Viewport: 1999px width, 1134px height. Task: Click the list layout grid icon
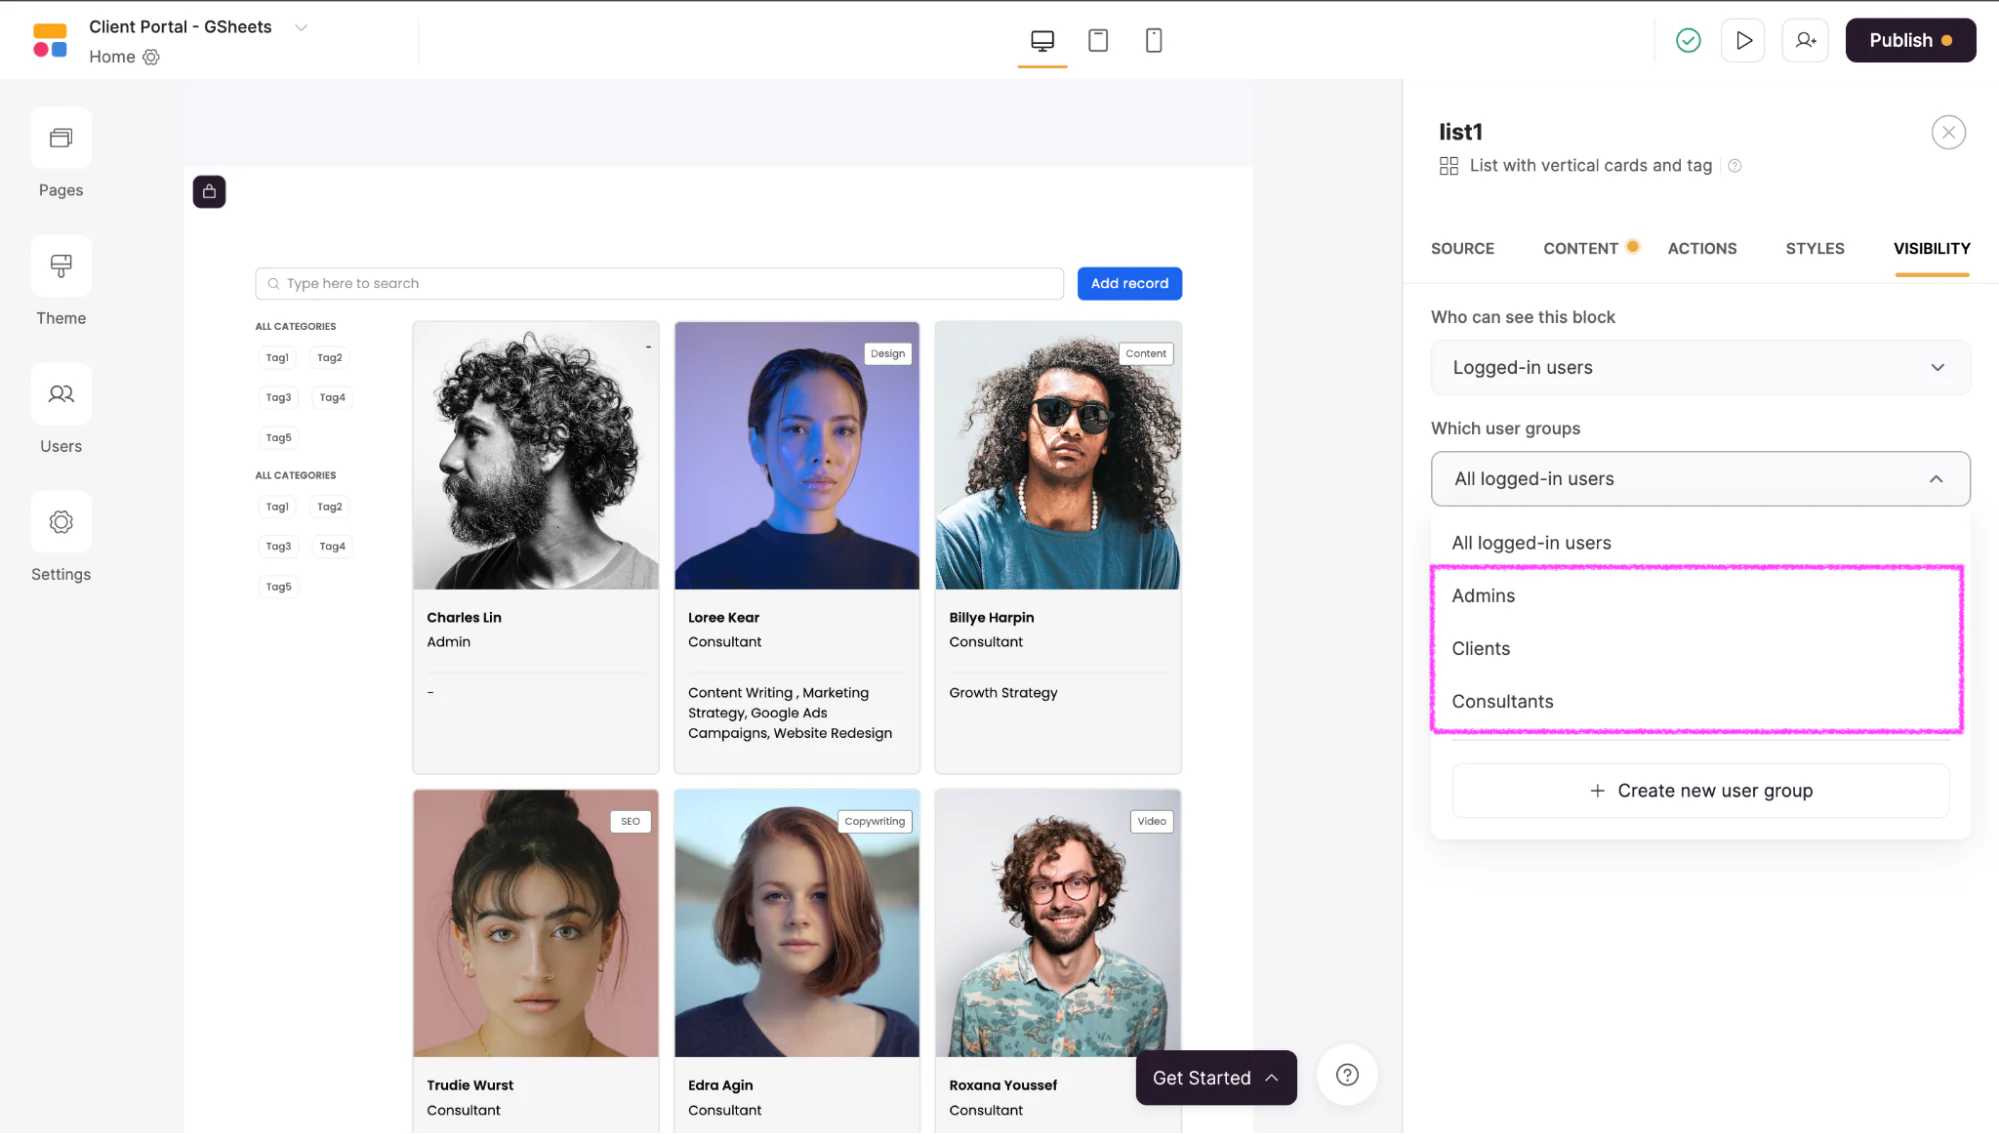1448,166
